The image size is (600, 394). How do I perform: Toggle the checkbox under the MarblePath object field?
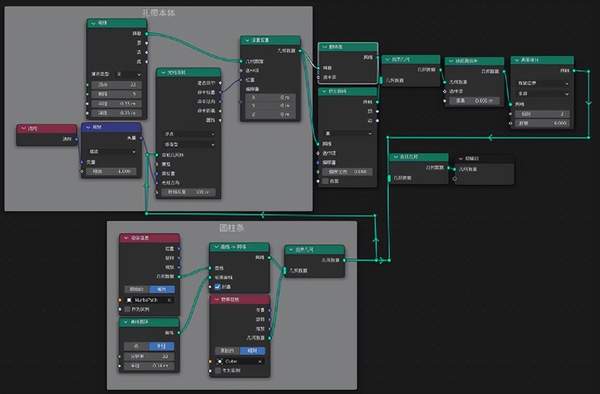coord(127,309)
